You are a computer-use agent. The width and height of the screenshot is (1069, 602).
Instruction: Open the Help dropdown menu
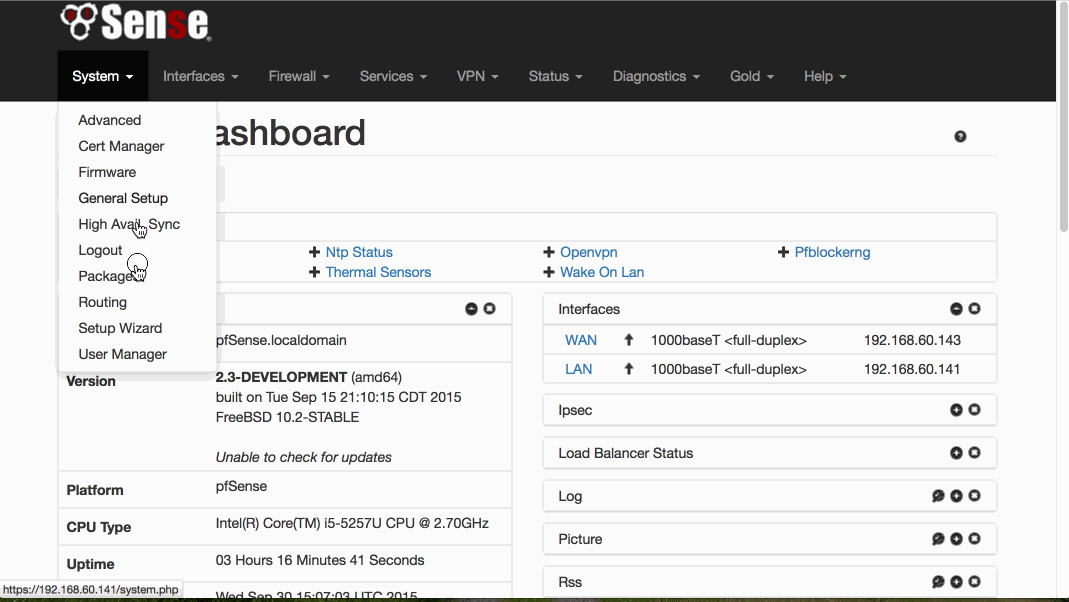[x=825, y=76]
